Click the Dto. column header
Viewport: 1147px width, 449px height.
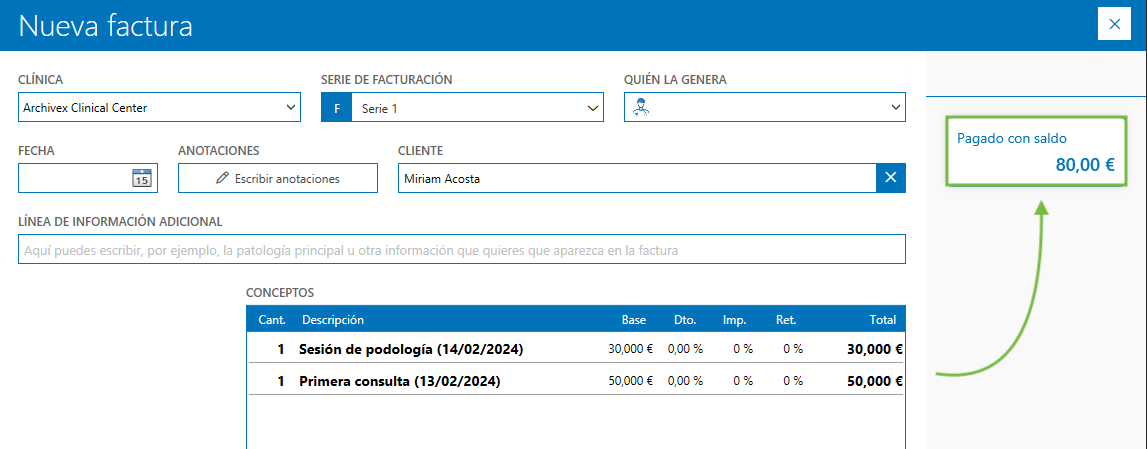(685, 320)
